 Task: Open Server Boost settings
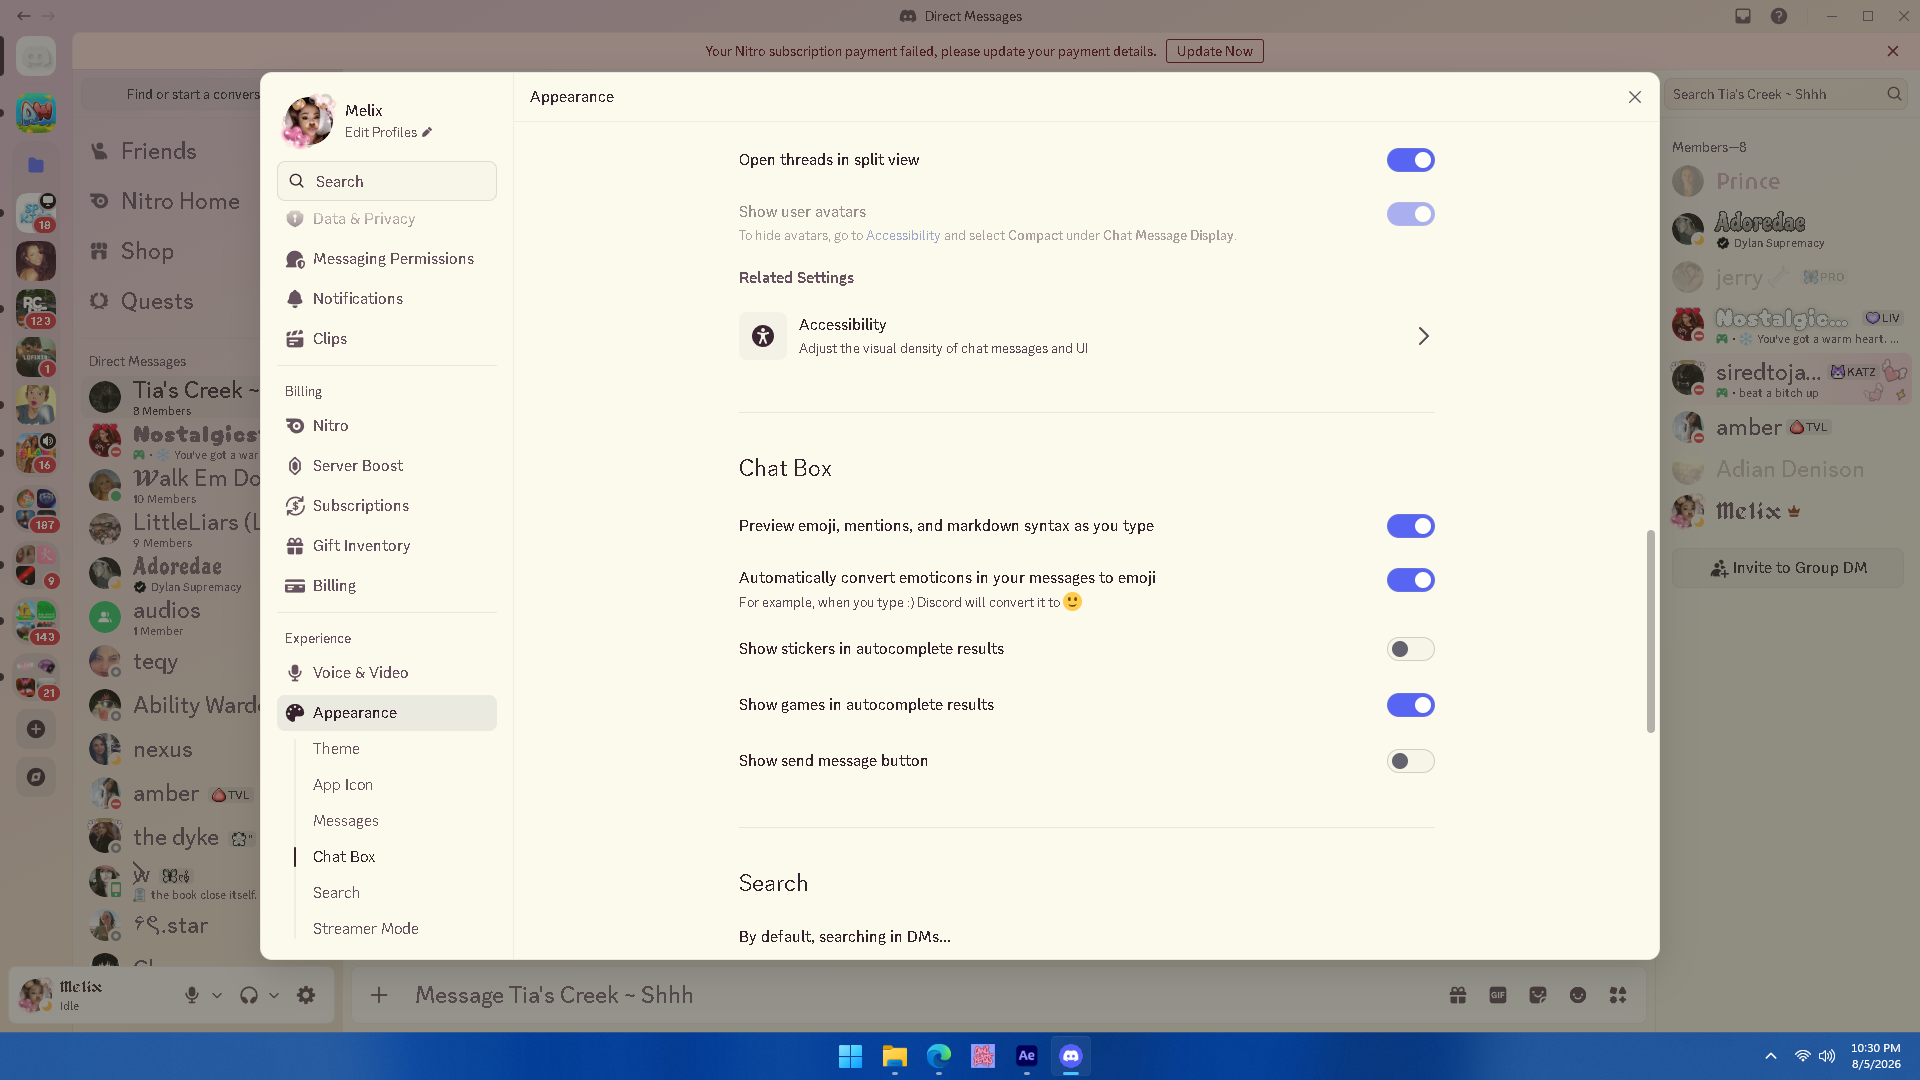coord(387,466)
